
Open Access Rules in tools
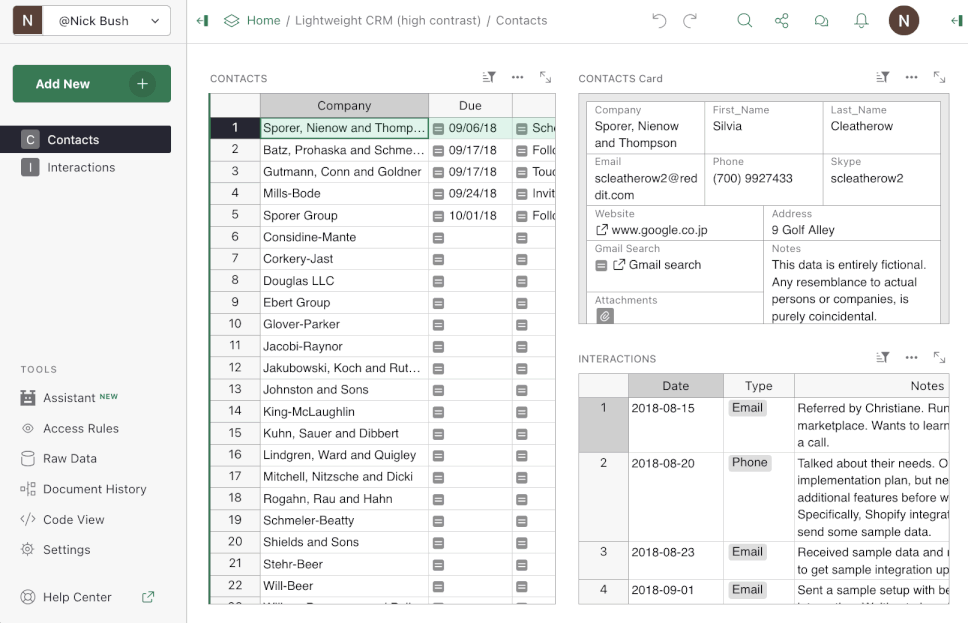[81, 428]
